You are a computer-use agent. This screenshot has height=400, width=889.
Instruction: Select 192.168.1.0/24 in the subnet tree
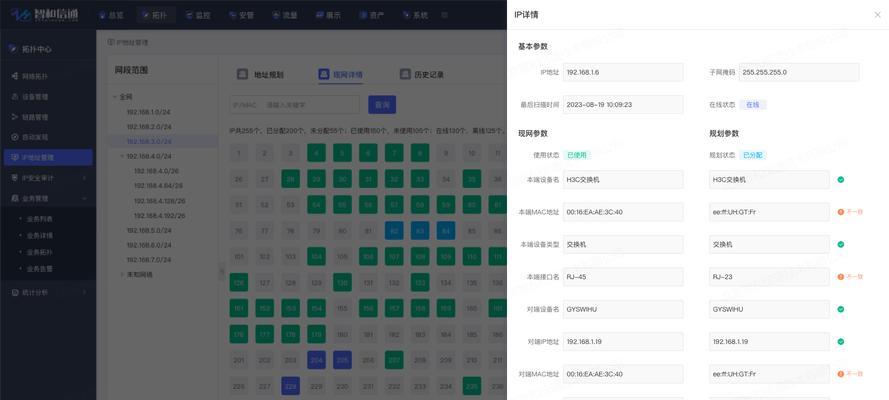149,112
